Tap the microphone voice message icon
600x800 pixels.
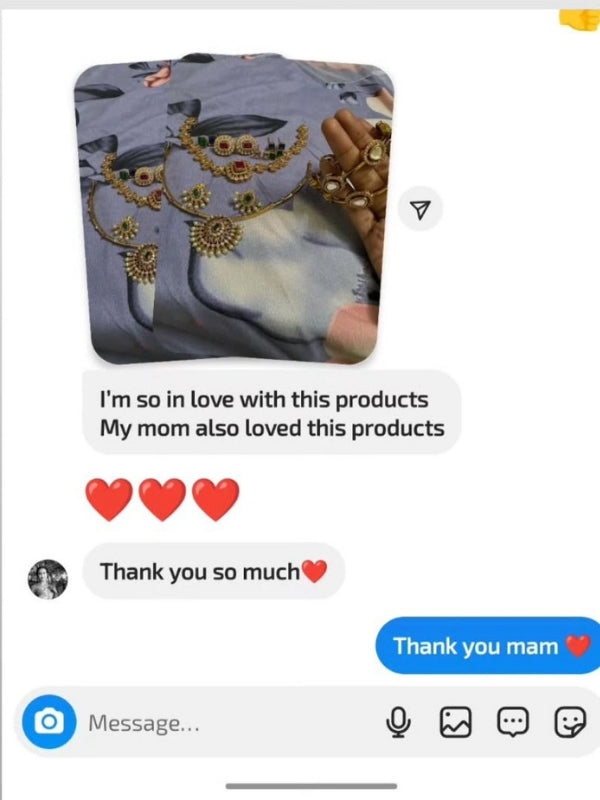coord(398,722)
